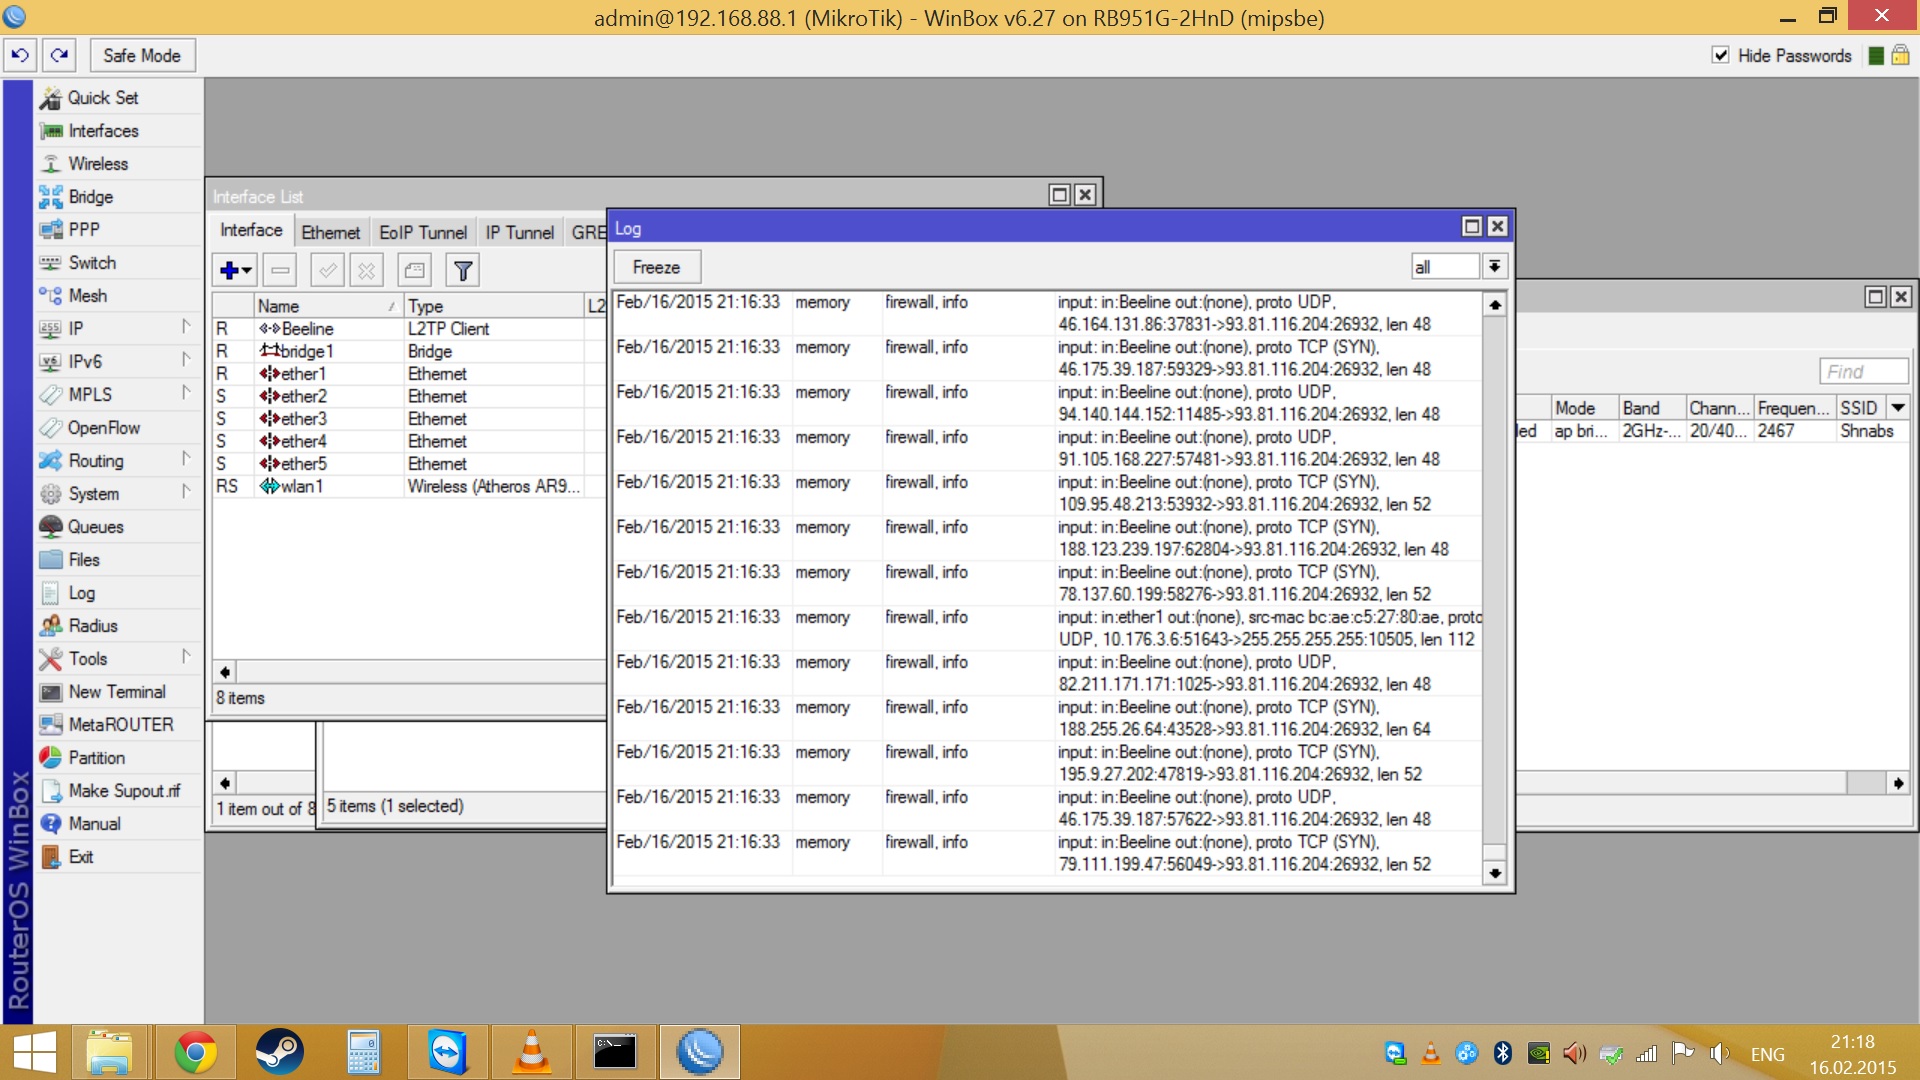1920x1080 pixels.
Task: Sort by Type column header
Action: point(493,306)
